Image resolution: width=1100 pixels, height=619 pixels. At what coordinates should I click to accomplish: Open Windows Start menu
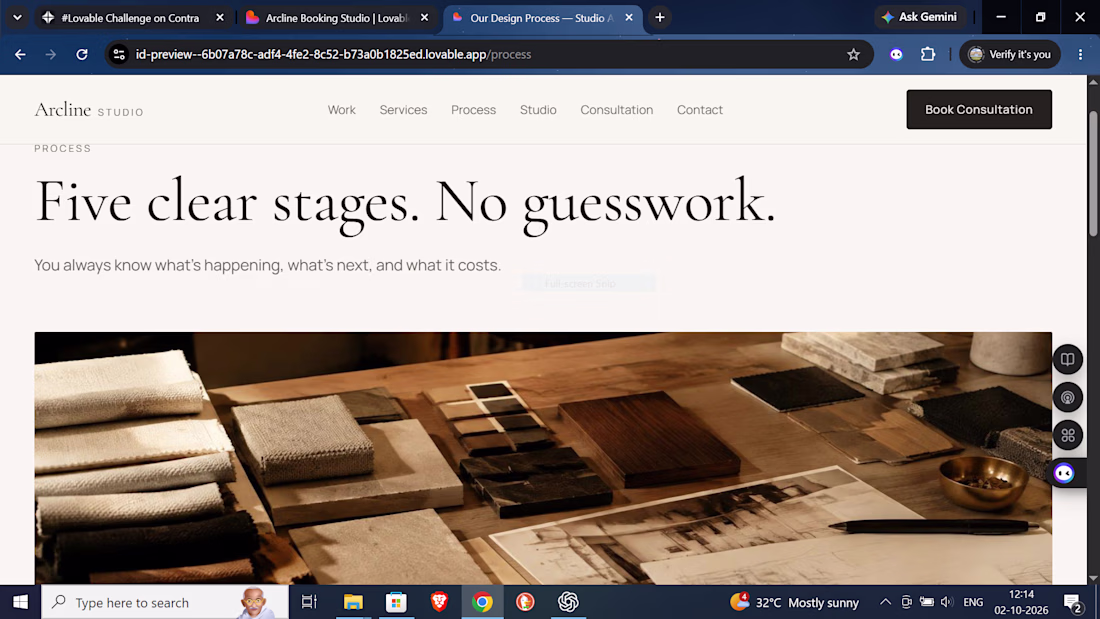pyautogui.click(x=20, y=602)
